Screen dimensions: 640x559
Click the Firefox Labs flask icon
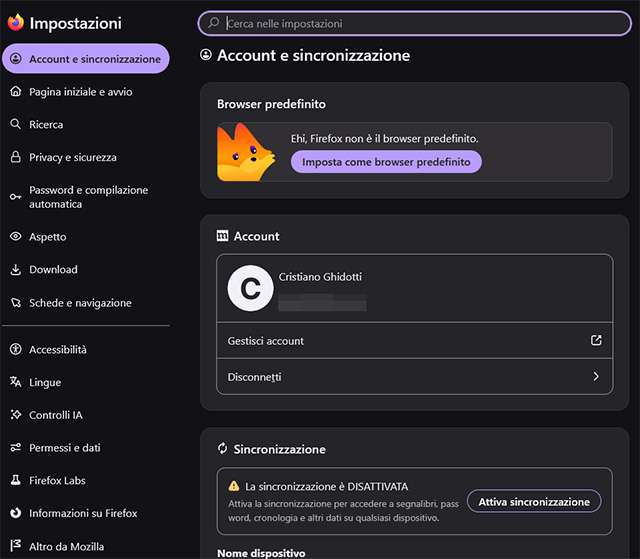pos(16,480)
